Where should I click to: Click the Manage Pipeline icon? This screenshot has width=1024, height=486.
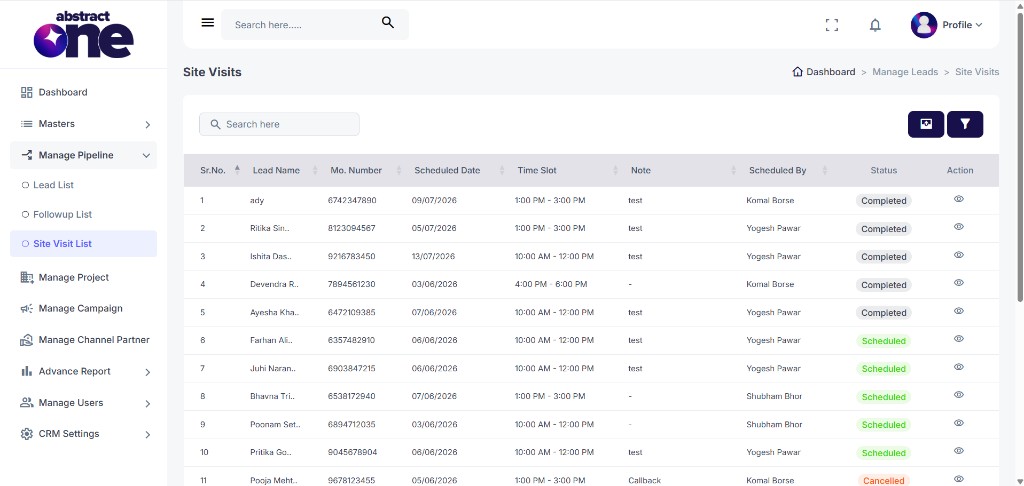26,155
